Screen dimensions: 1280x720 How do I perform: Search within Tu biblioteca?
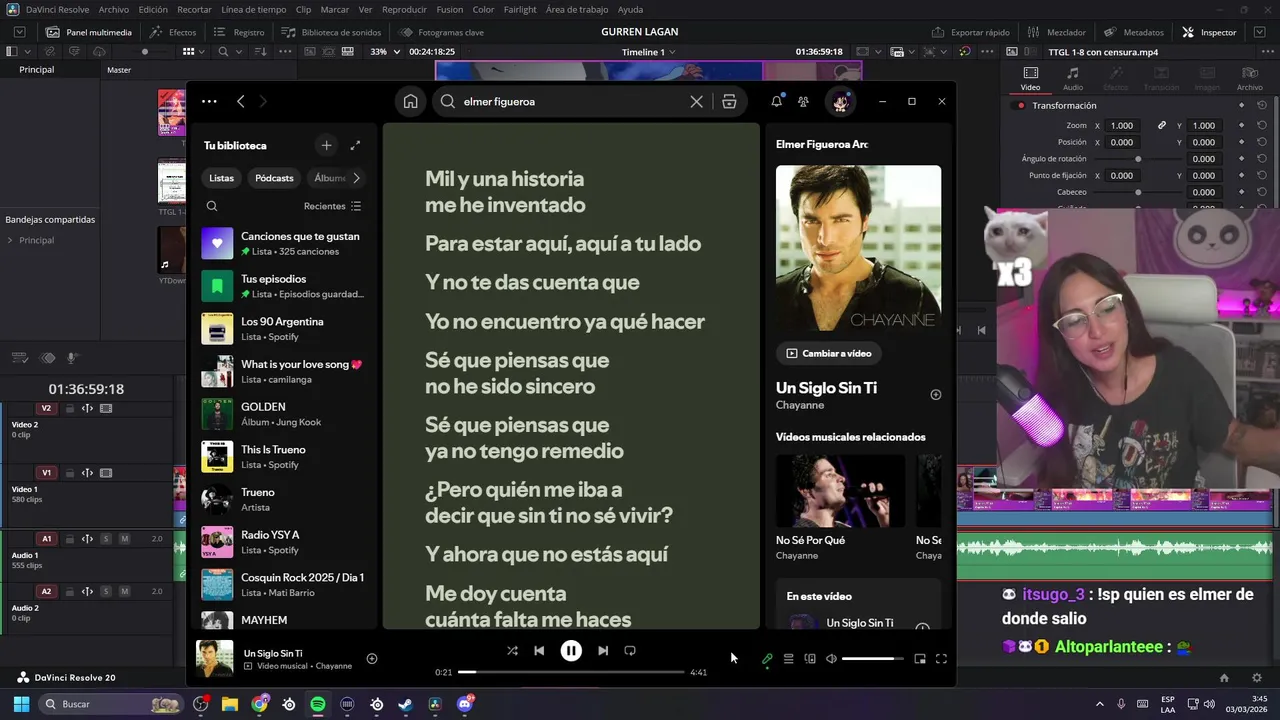pos(212,206)
